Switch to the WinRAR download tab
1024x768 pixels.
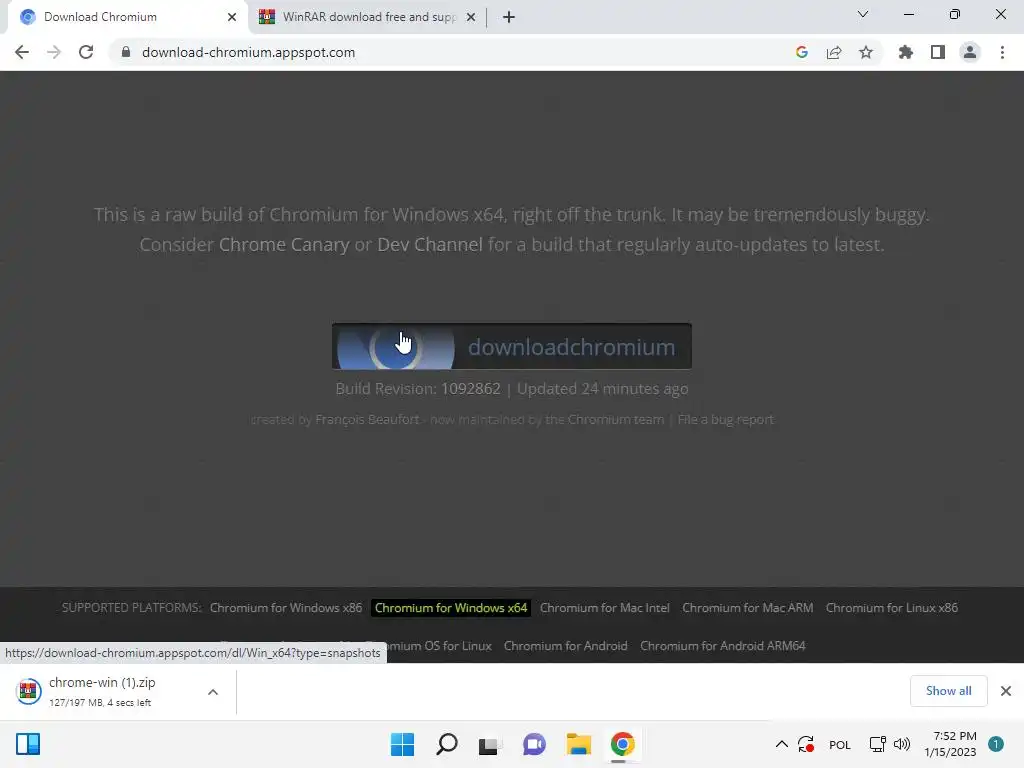click(367, 17)
